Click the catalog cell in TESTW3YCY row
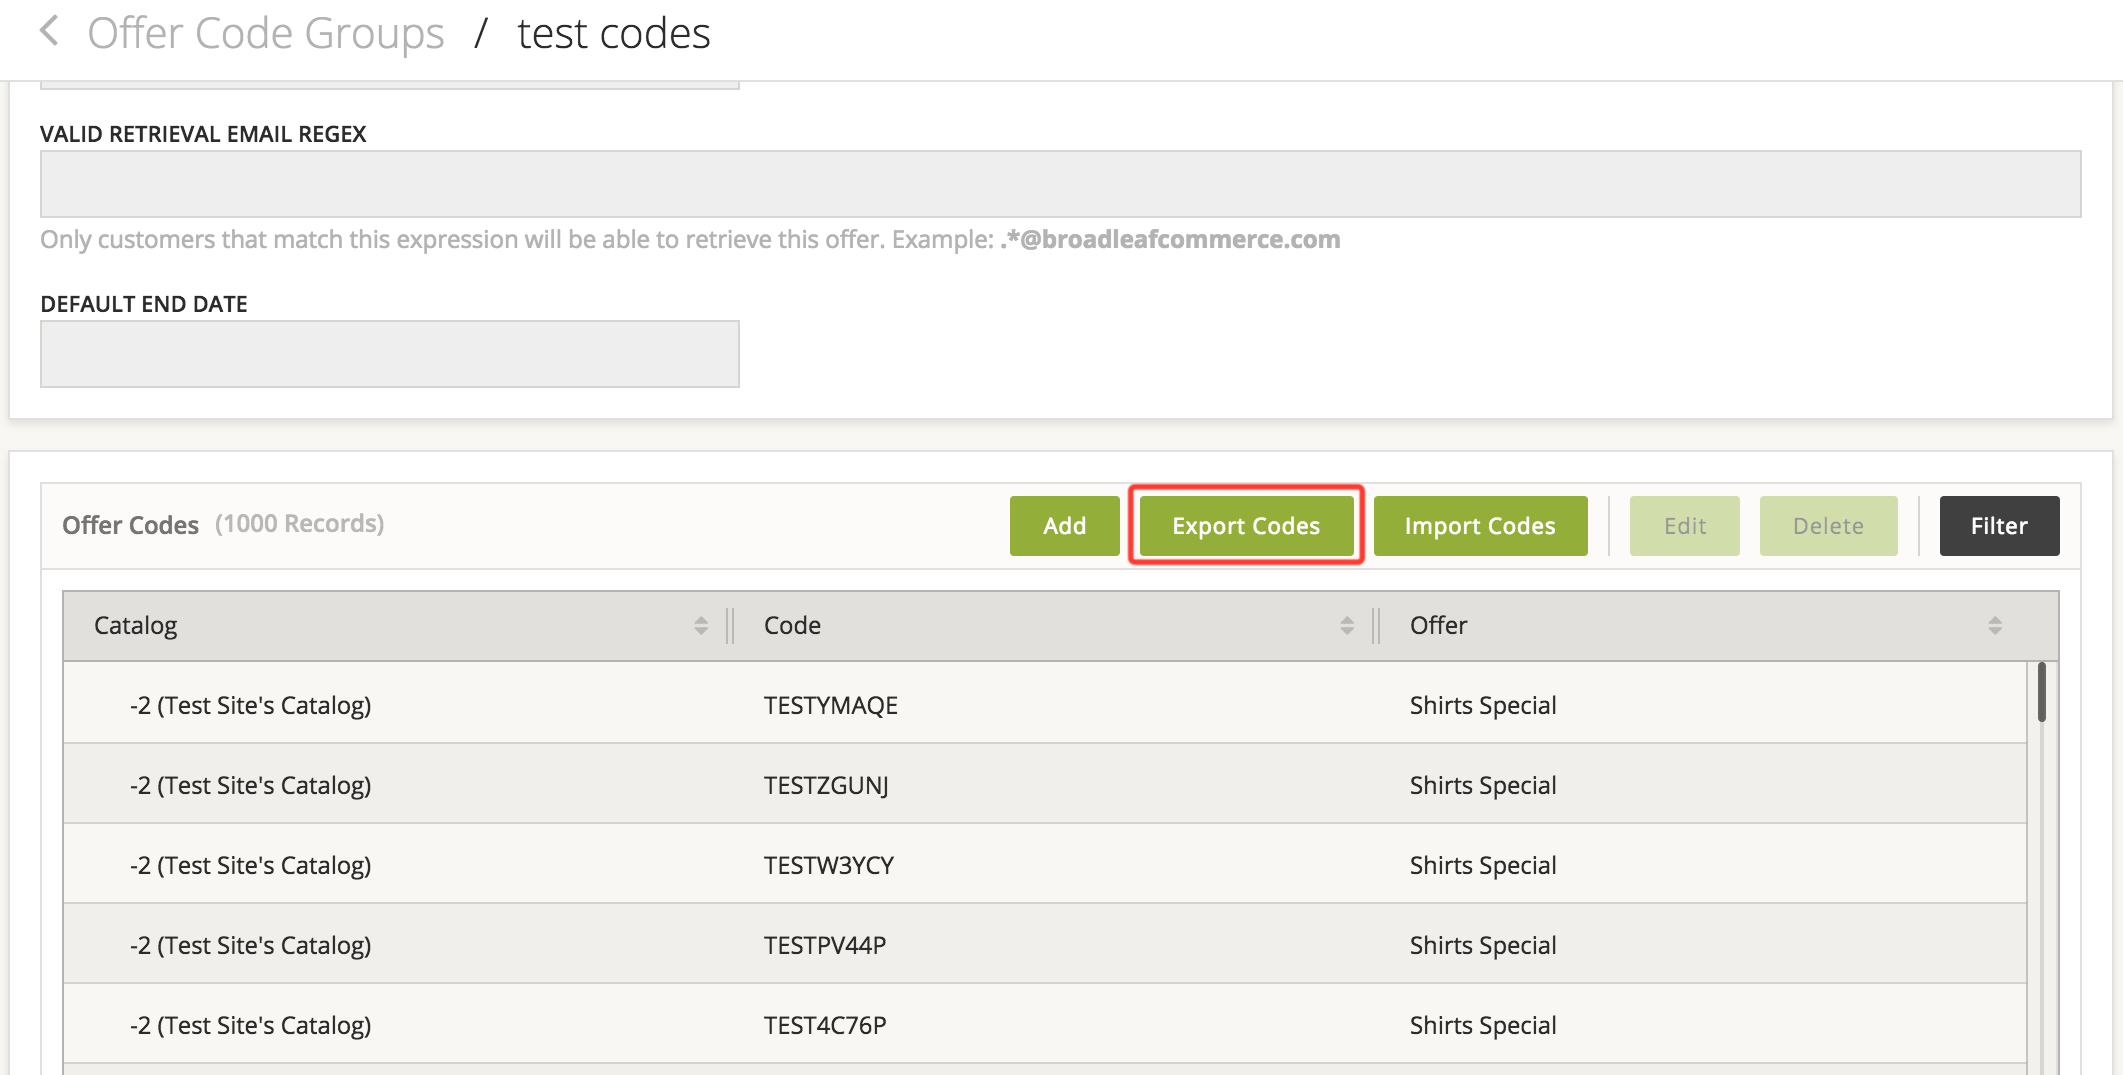Image resolution: width=2123 pixels, height=1075 pixels. (250, 865)
